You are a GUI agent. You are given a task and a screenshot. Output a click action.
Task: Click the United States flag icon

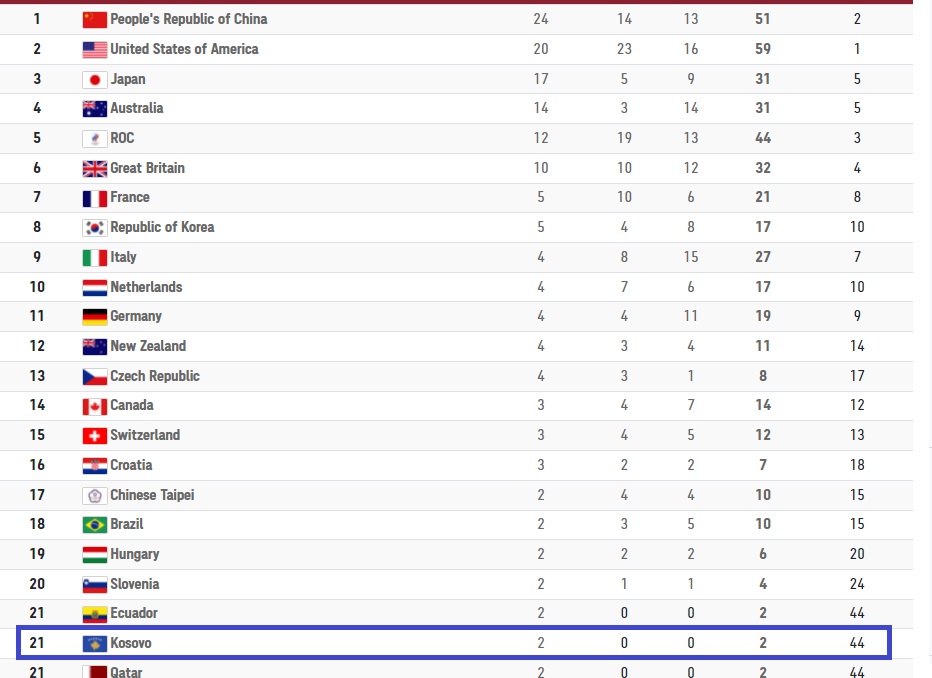pos(95,49)
